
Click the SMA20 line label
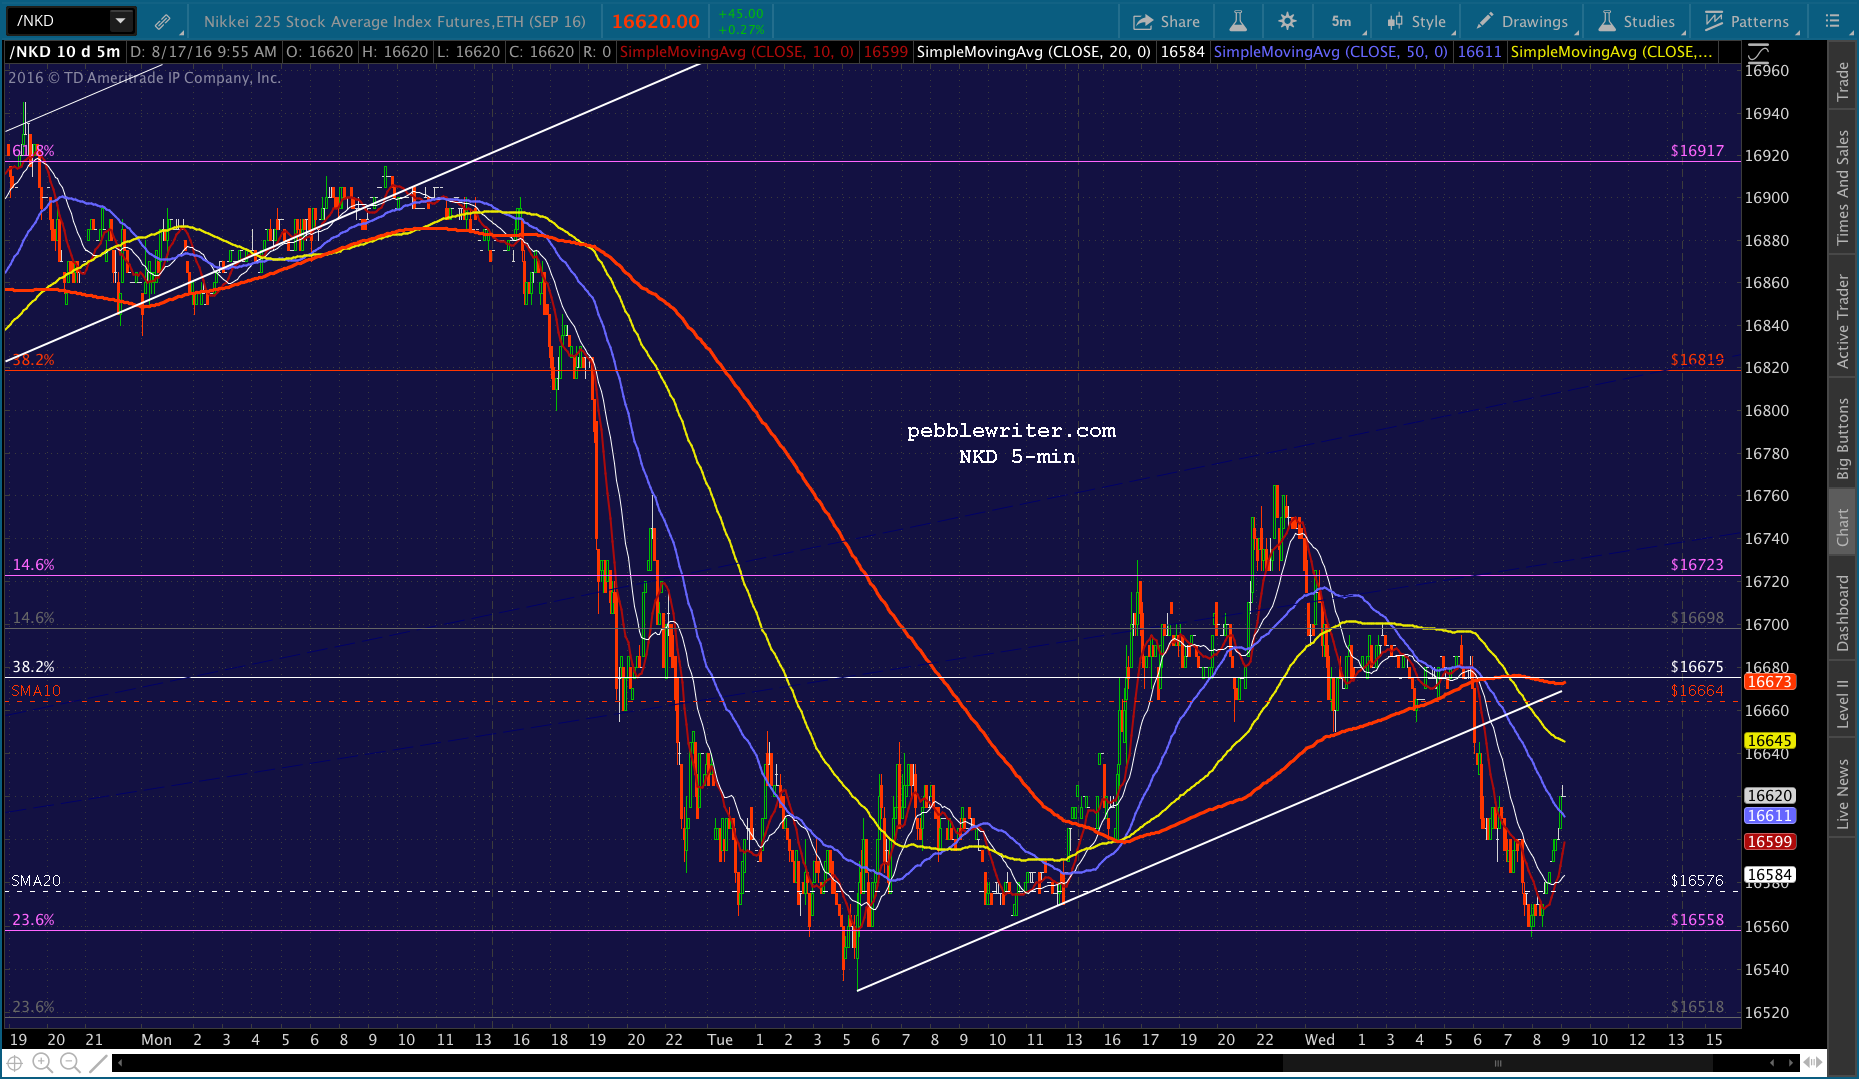[36, 881]
